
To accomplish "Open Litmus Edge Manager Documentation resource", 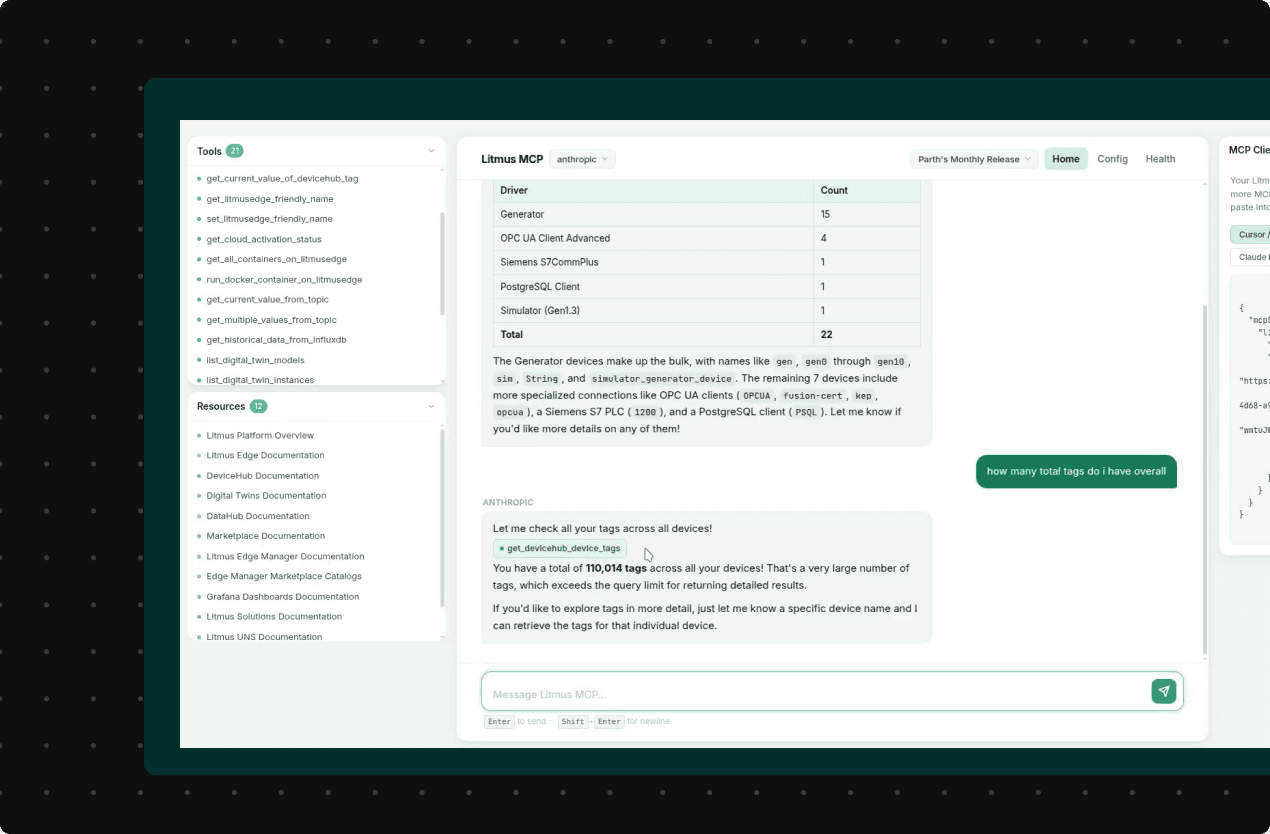I will [x=285, y=556].
